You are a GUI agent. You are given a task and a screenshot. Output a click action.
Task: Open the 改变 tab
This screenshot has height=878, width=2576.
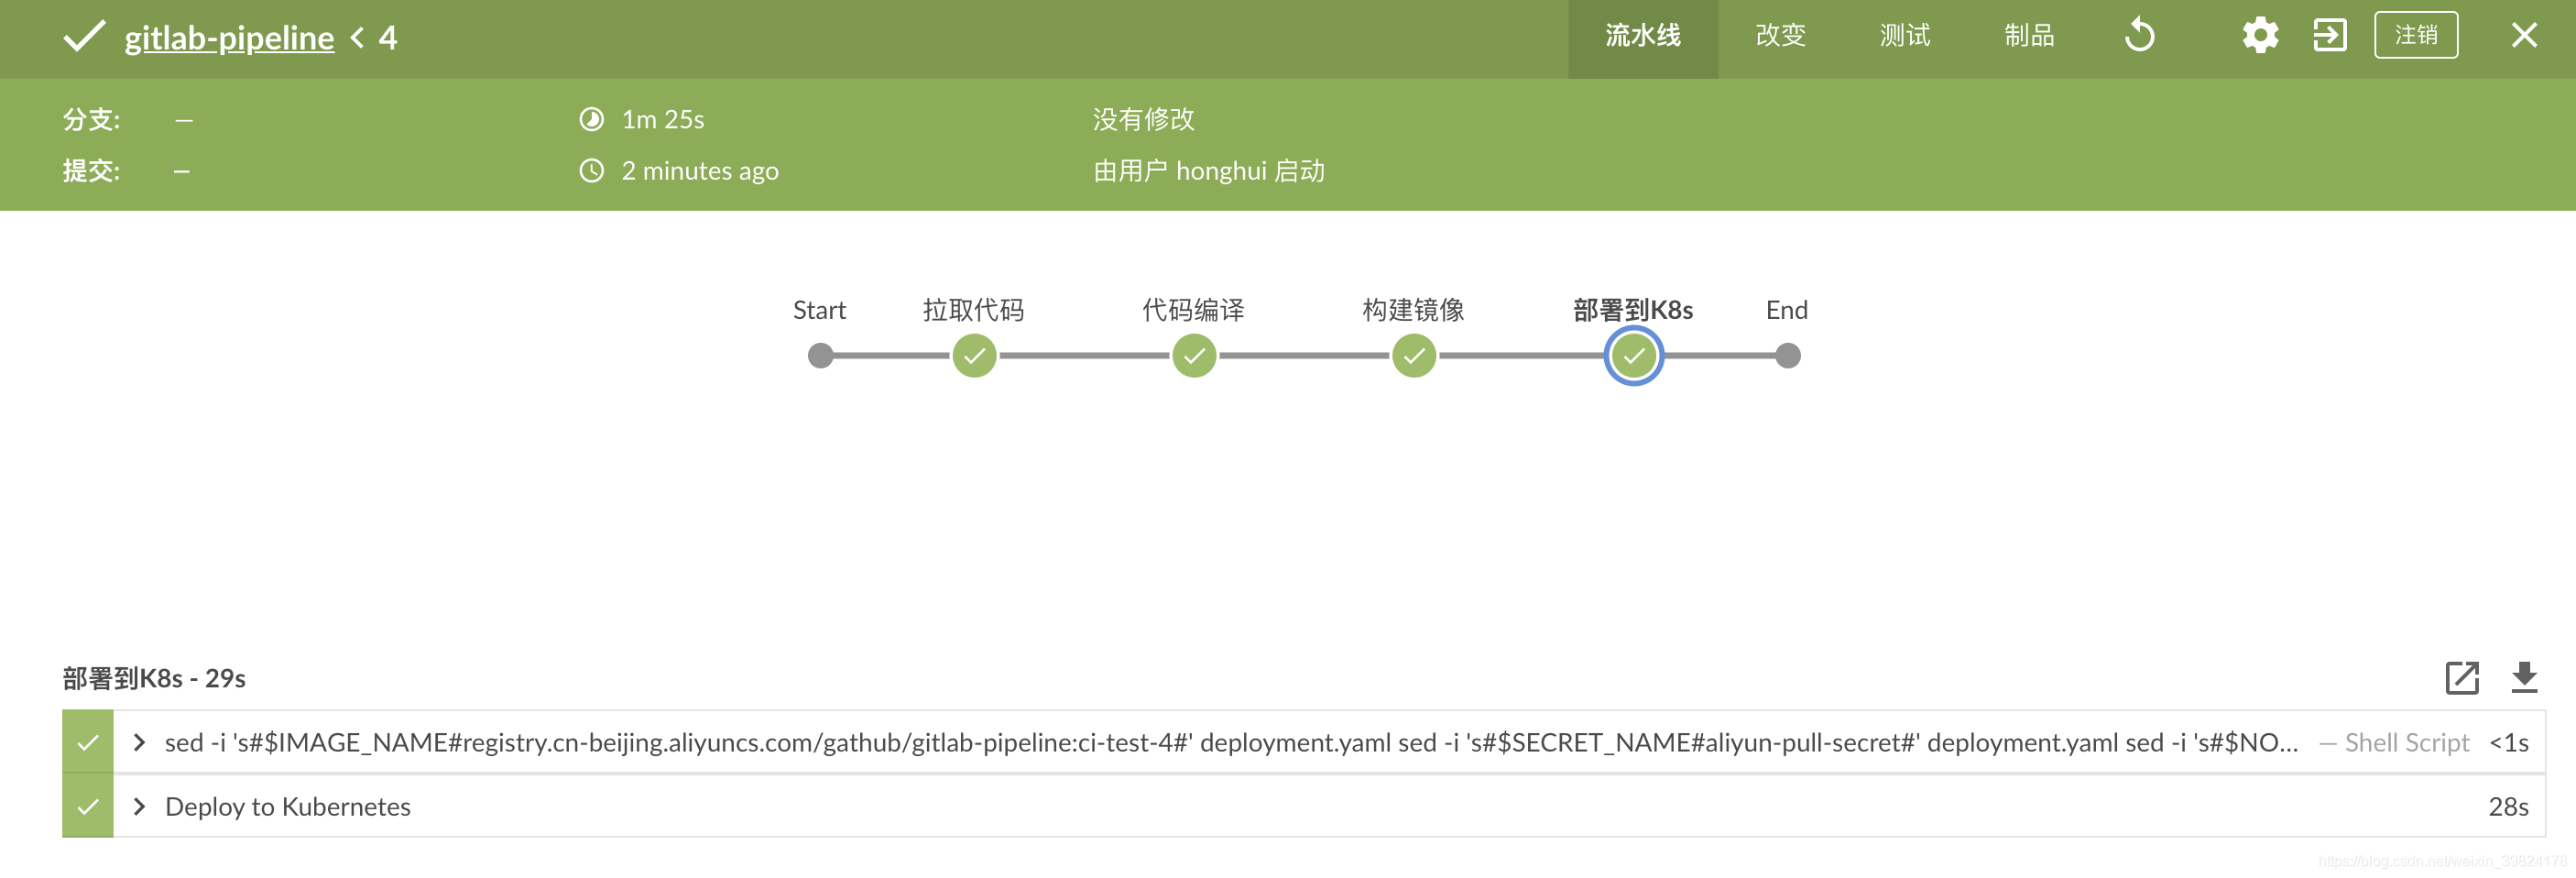click(1780, 36)
